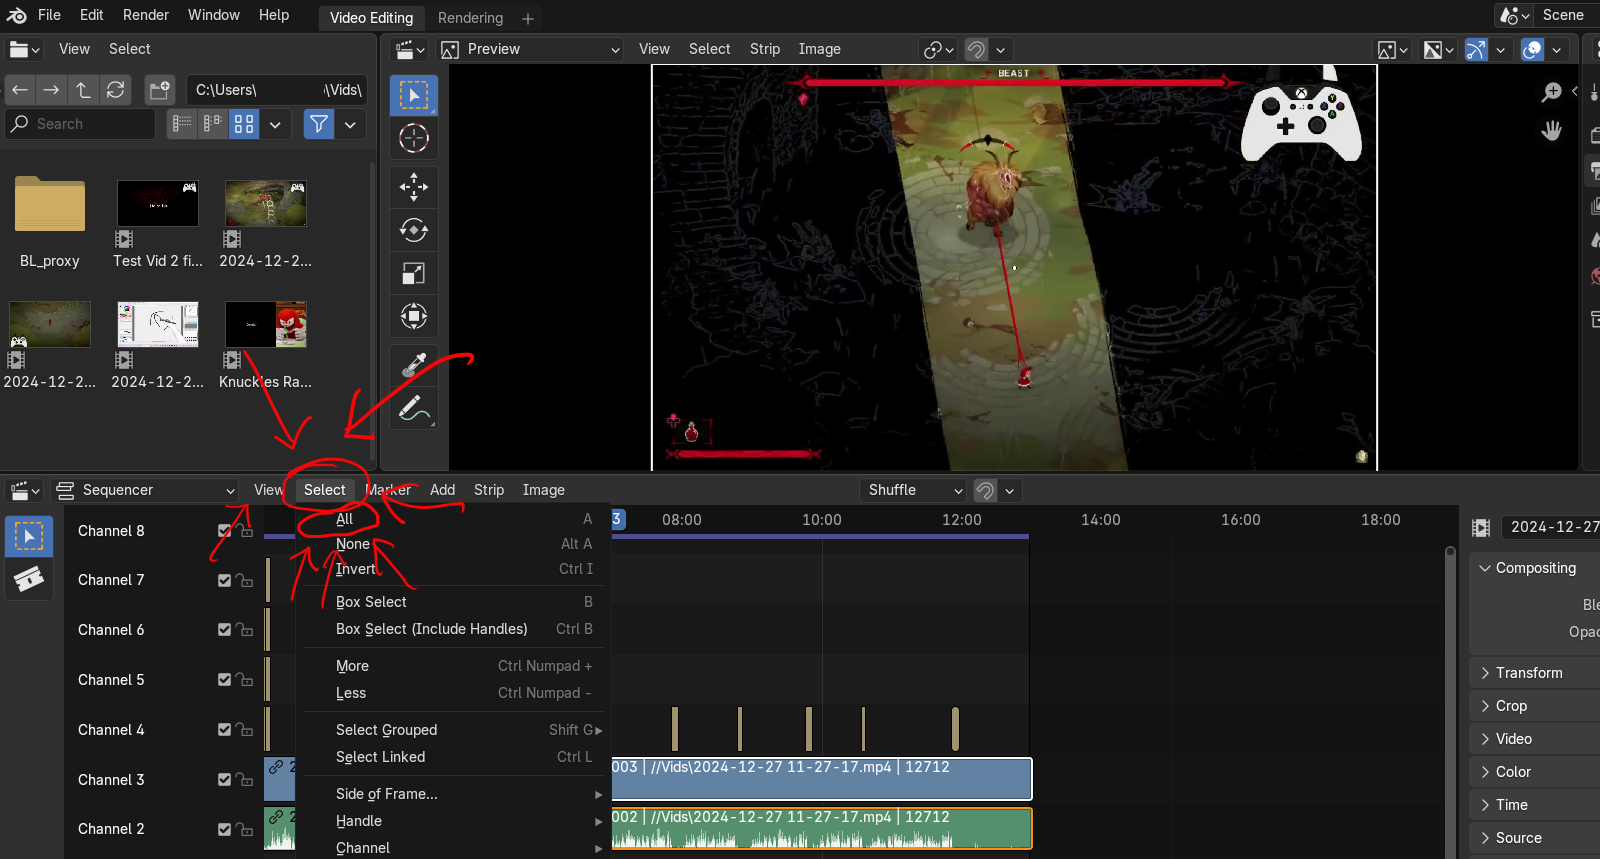Activate the Sample Color eyedropper tool
Image resolution: width=1600 pixels, height=859 pixels.
414,365
